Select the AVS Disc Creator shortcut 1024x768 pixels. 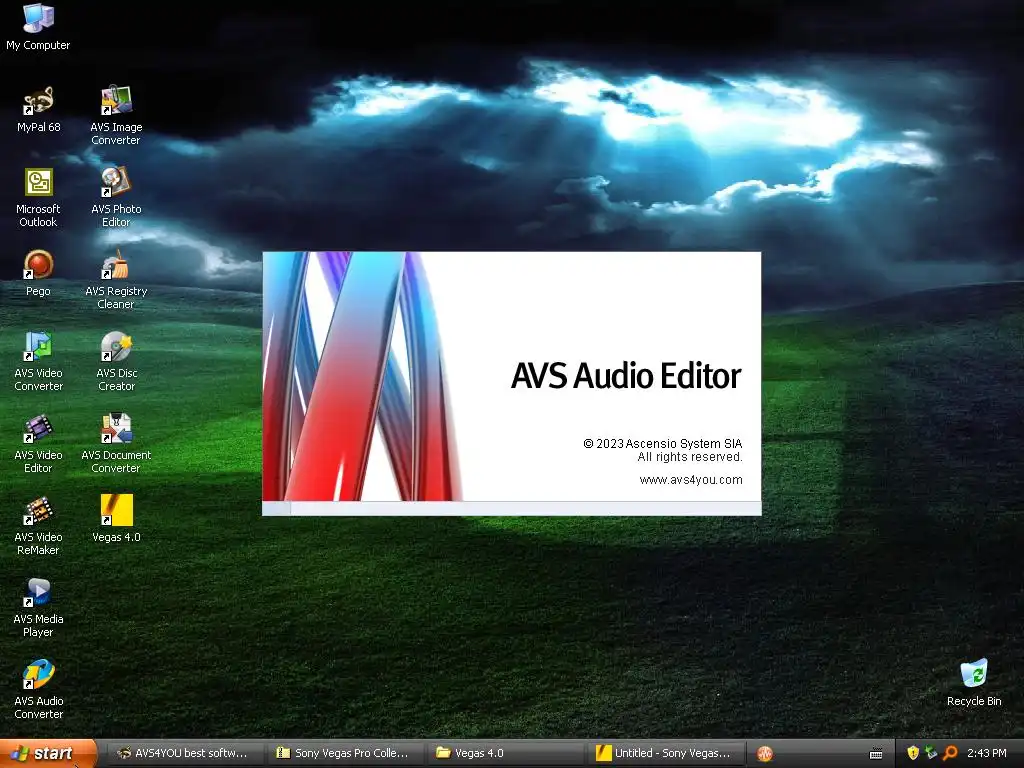coord(116,361)
